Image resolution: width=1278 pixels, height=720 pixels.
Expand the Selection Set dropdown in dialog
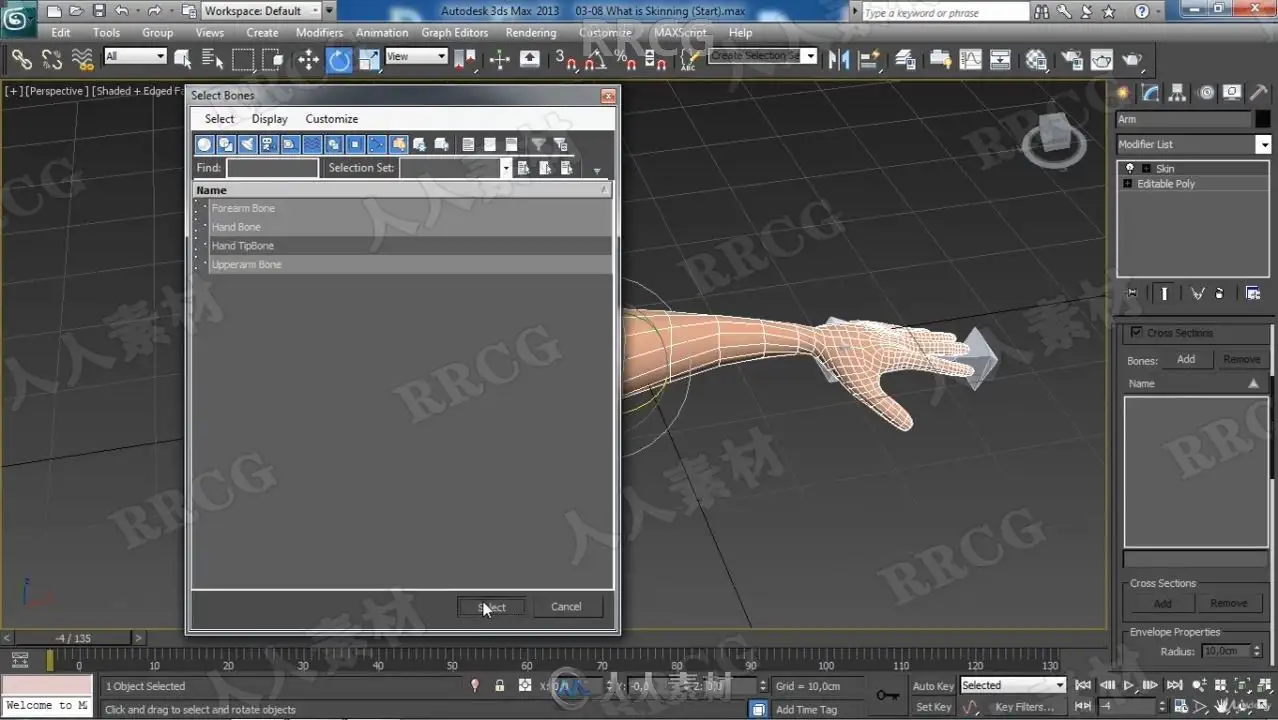point(506,168)
